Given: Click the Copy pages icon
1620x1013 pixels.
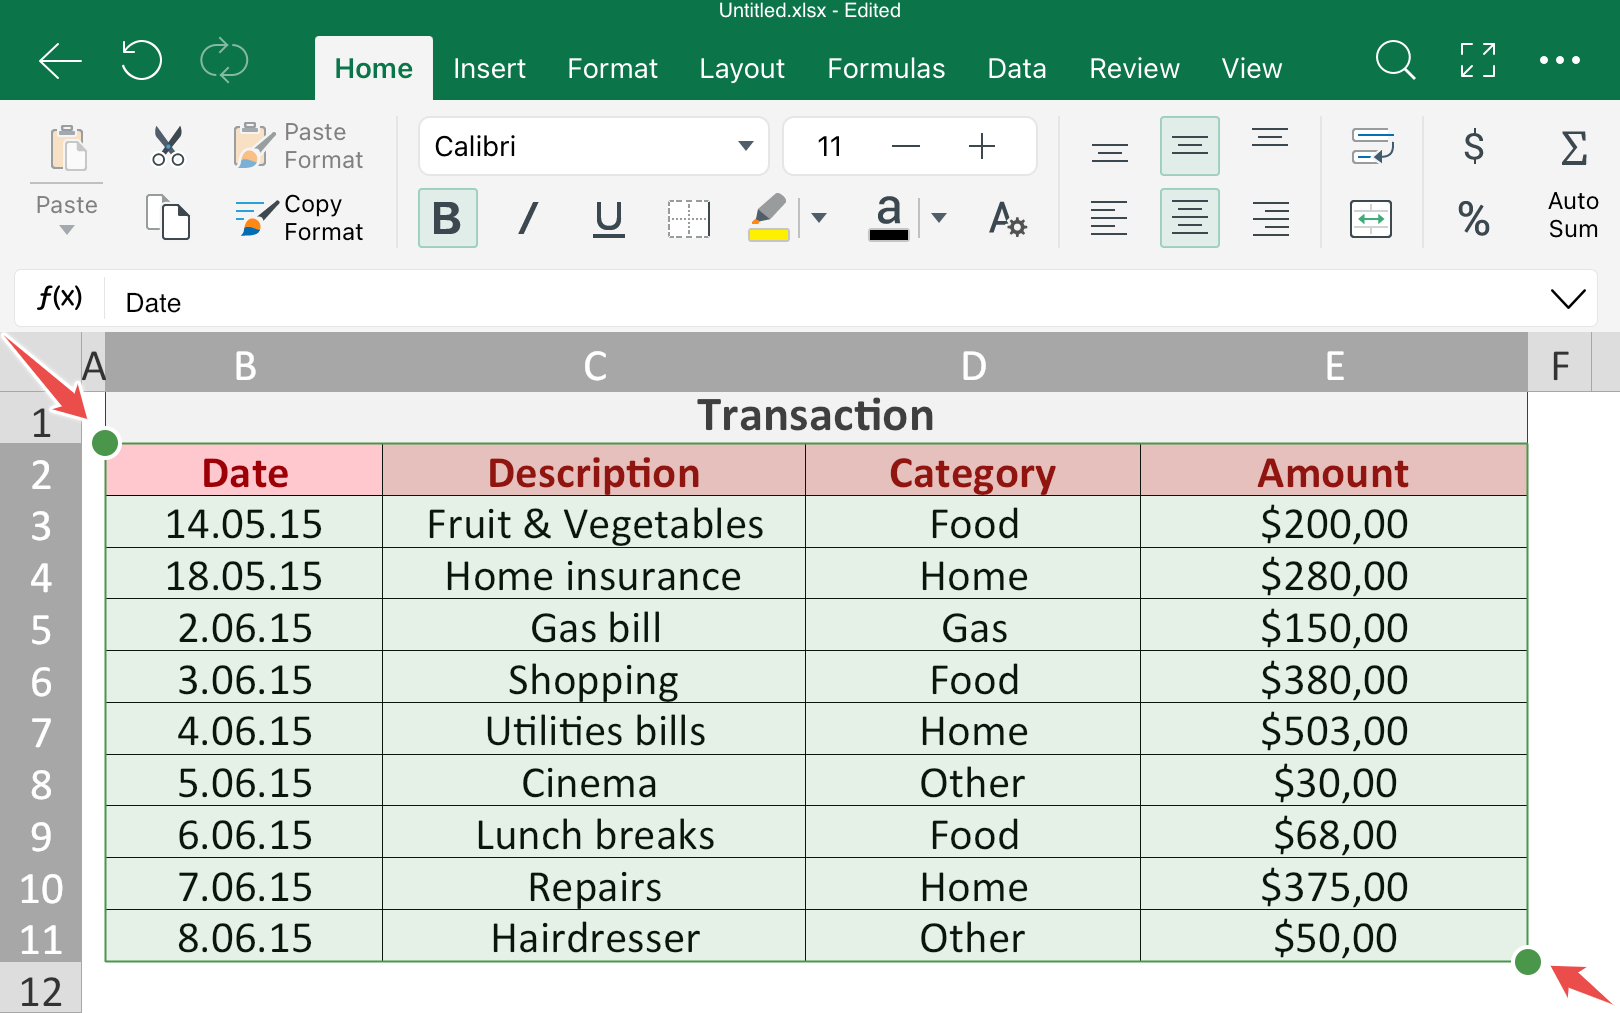Looking at the screenshot, I should [x=168, y=217].
